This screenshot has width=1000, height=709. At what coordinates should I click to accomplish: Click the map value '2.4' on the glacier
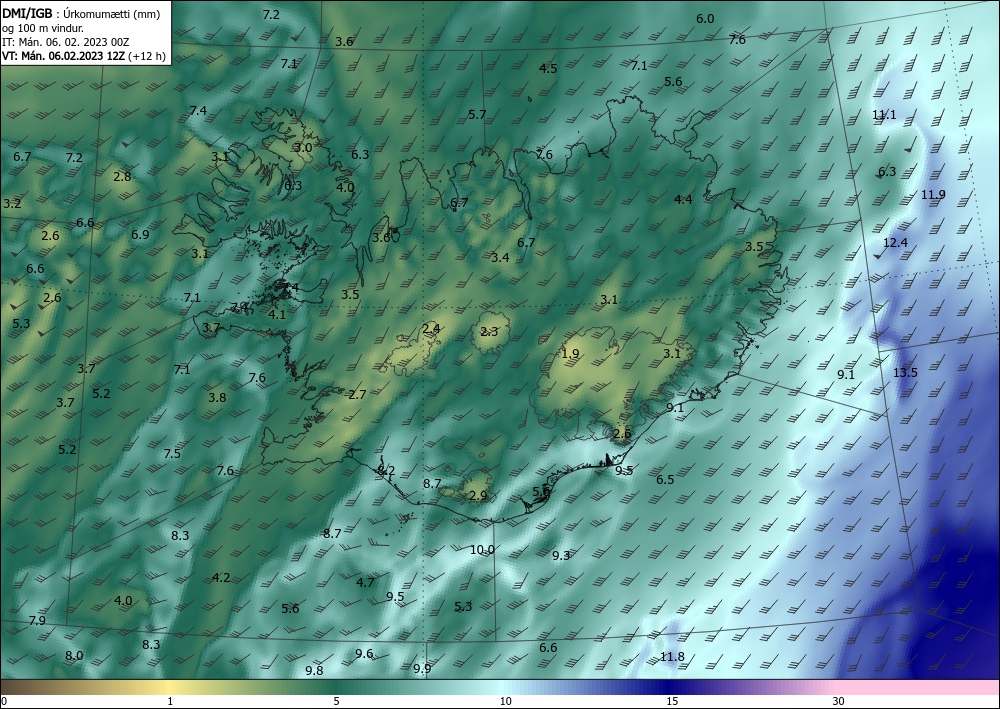[430, 328]
